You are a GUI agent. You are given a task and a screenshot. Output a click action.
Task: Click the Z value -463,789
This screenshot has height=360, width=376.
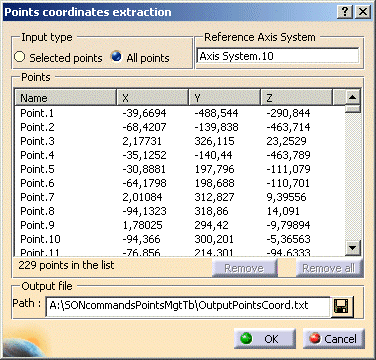(x=288, y=155)
